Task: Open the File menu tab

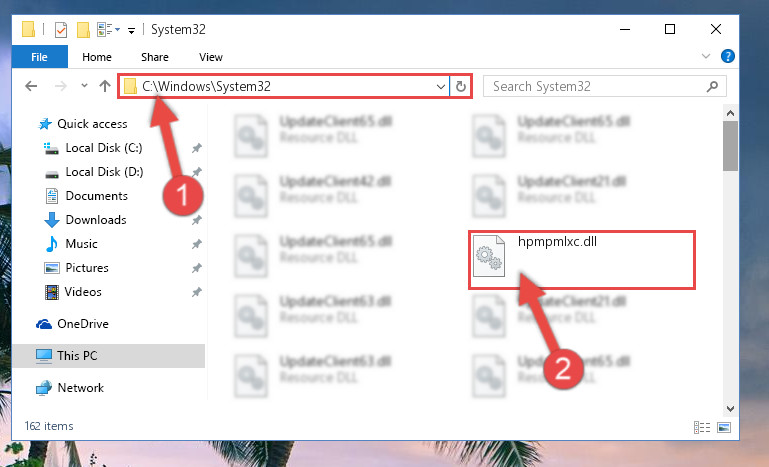Action: coord(39,57)
